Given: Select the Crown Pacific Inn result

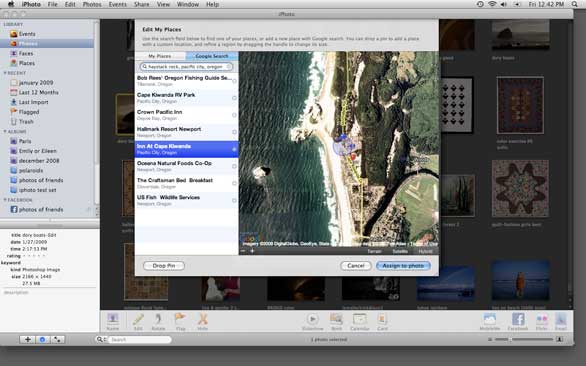Looking at the screenshot, I should point(186,115).
